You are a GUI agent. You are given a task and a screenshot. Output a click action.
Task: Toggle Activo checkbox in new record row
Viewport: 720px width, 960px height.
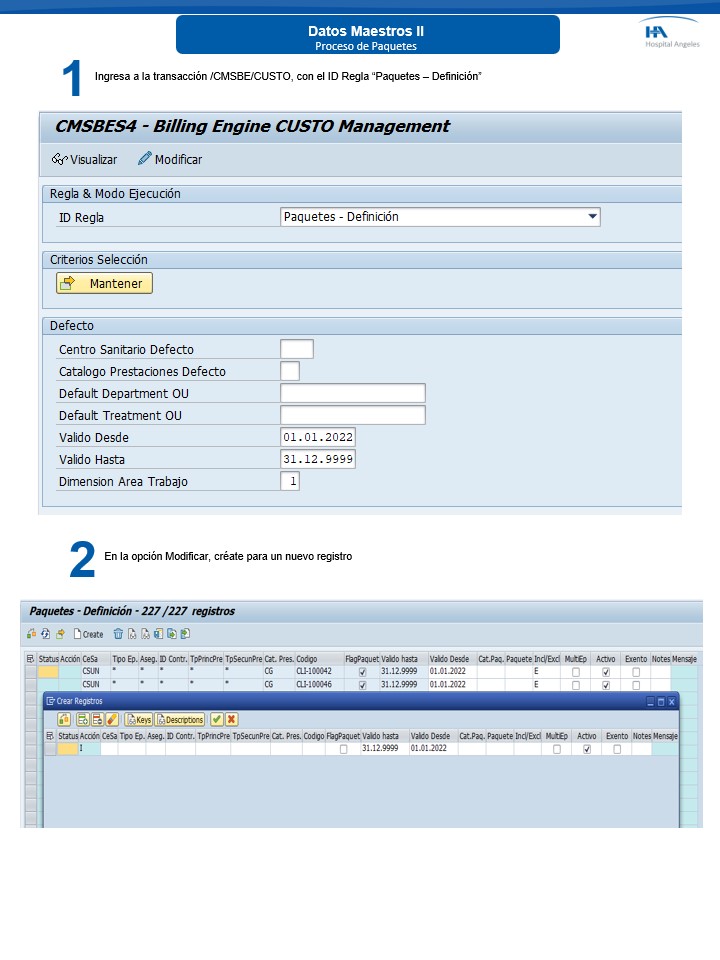pos(586,749)
